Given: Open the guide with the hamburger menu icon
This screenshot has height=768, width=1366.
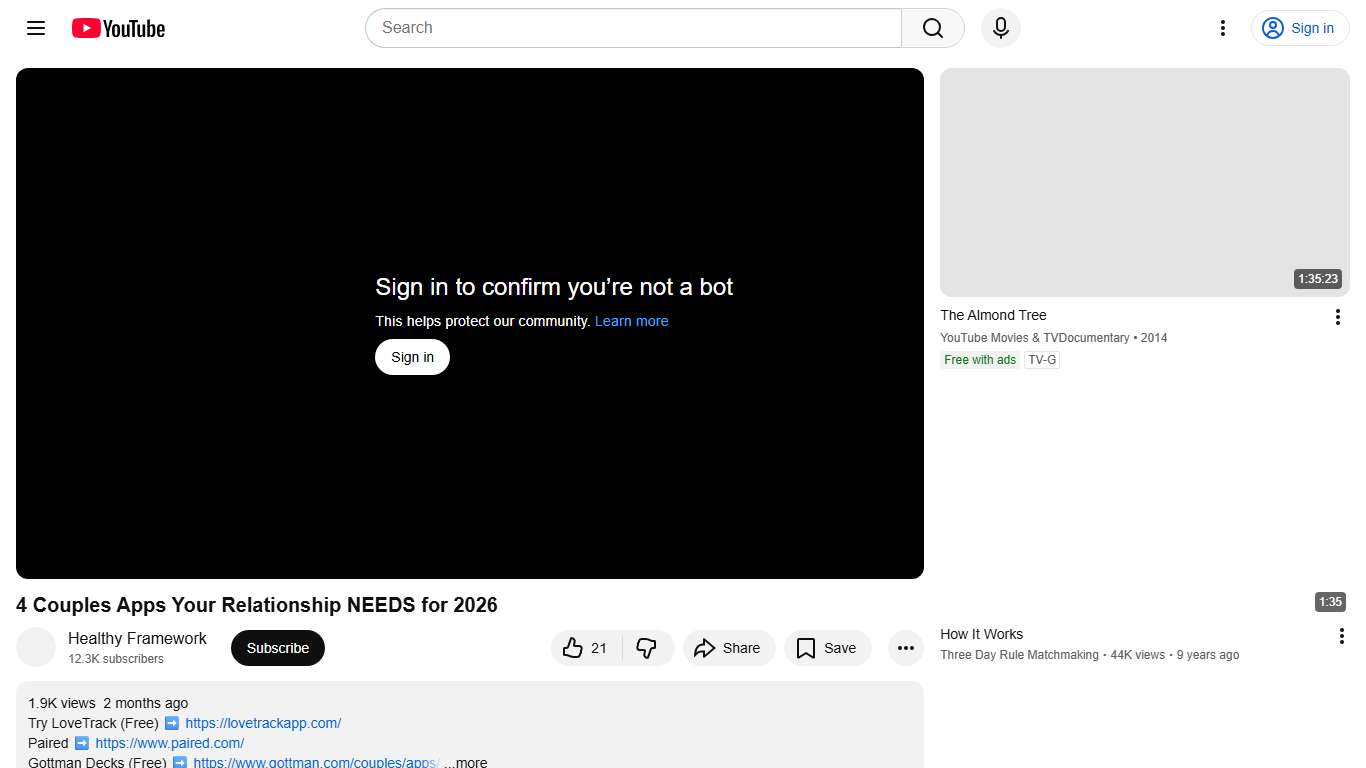Looking at the screenshot, I should 35,28.
